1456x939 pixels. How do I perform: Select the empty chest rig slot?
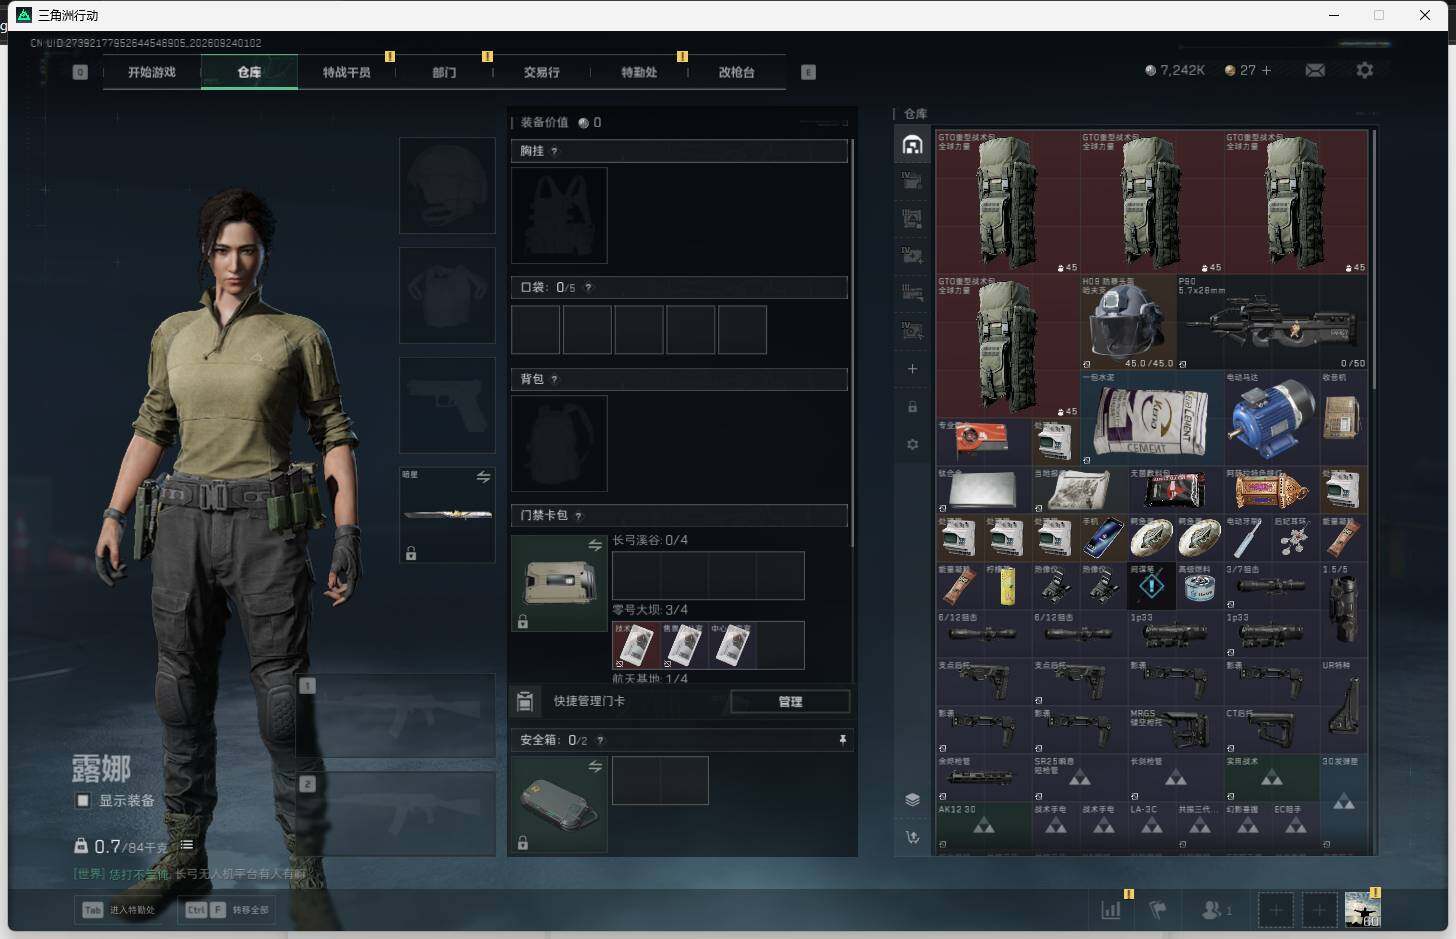click(559, 215)
